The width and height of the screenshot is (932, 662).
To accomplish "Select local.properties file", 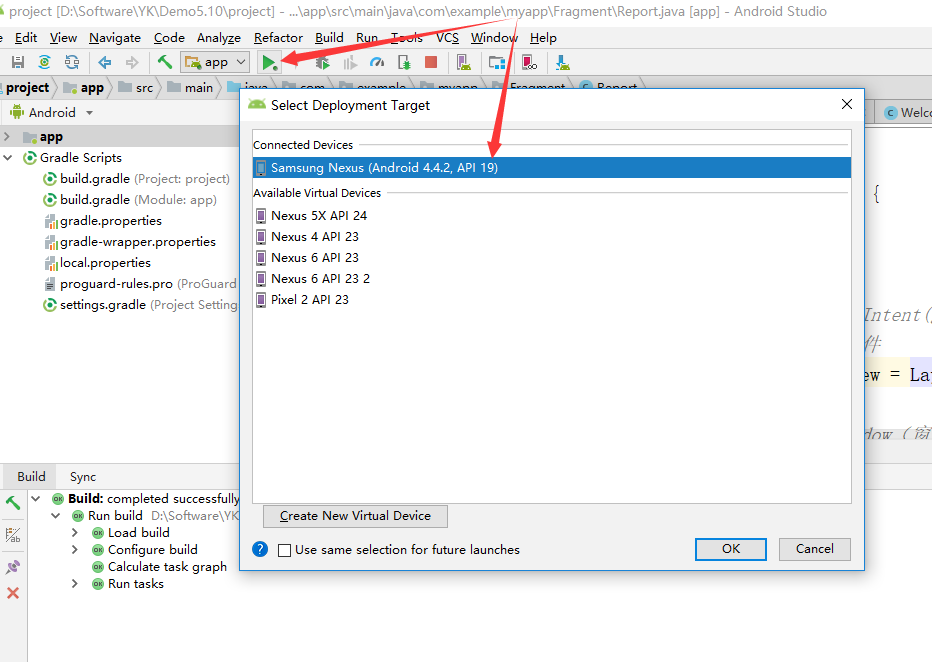I will tap(98, 263).
